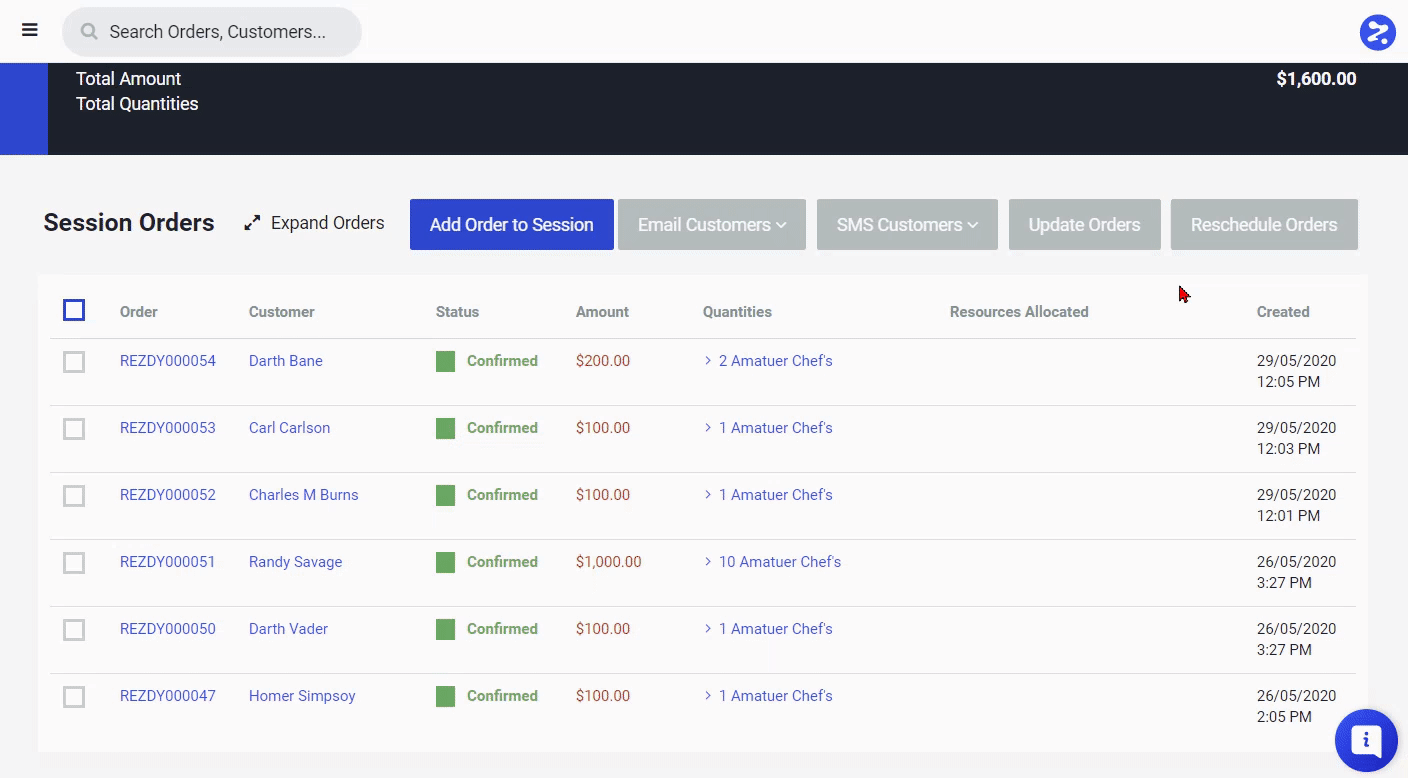Screen dimensions: 1408x778
Task: Click the $1,000.00 amount for Randy Savage
Action: [x=609, y=562]
